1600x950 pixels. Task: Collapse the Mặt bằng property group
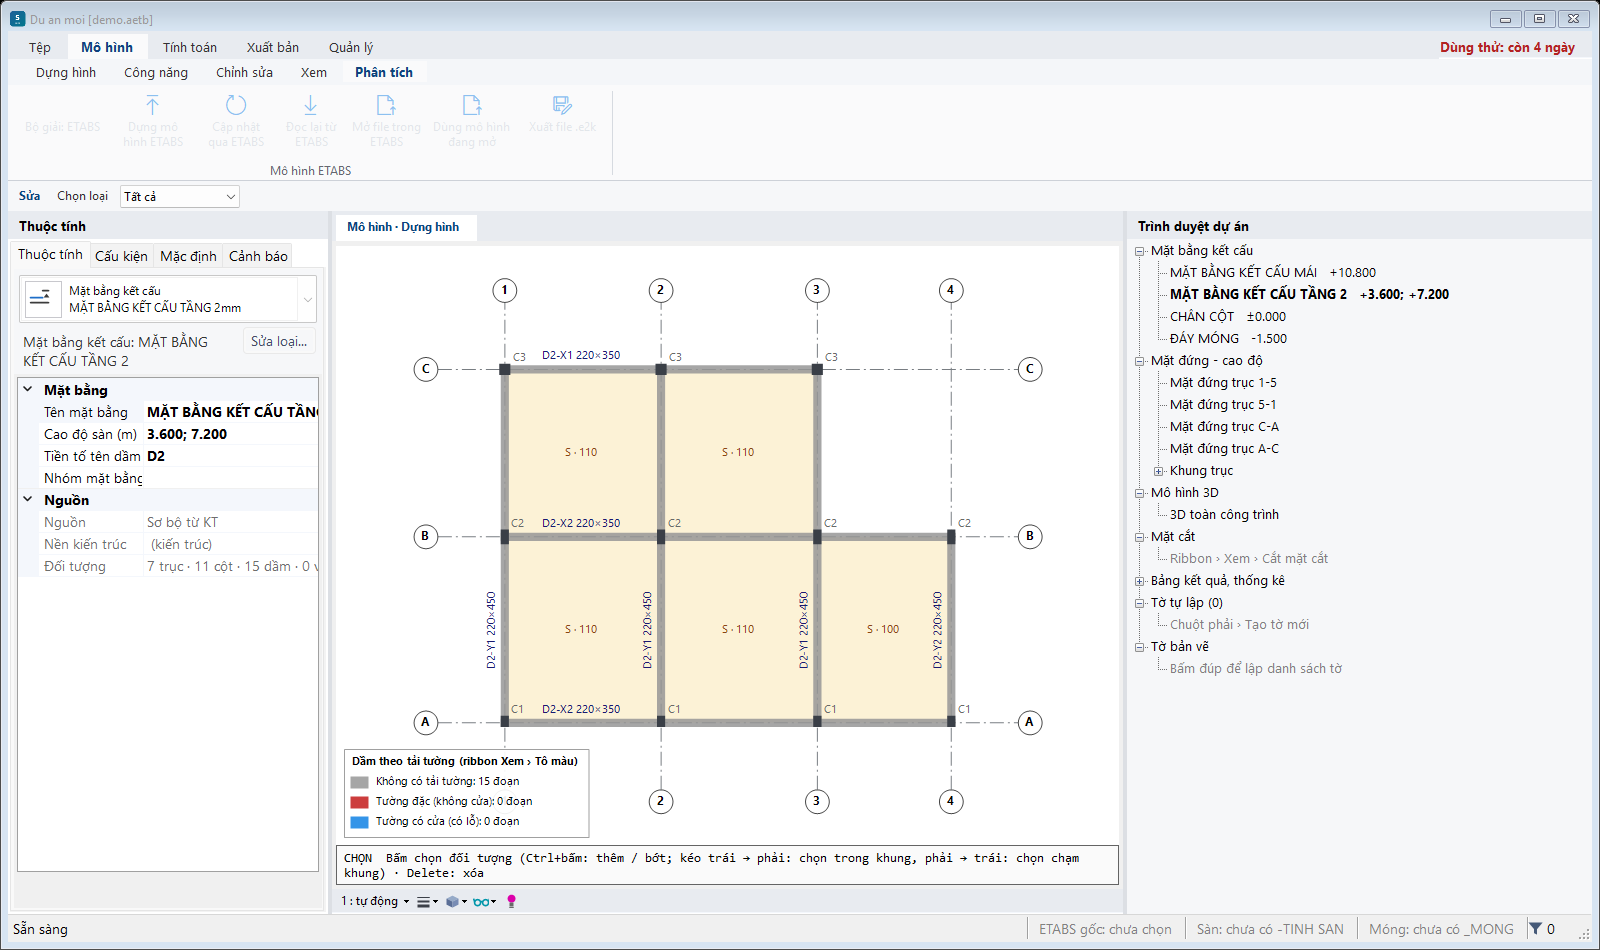click(28, 390)
